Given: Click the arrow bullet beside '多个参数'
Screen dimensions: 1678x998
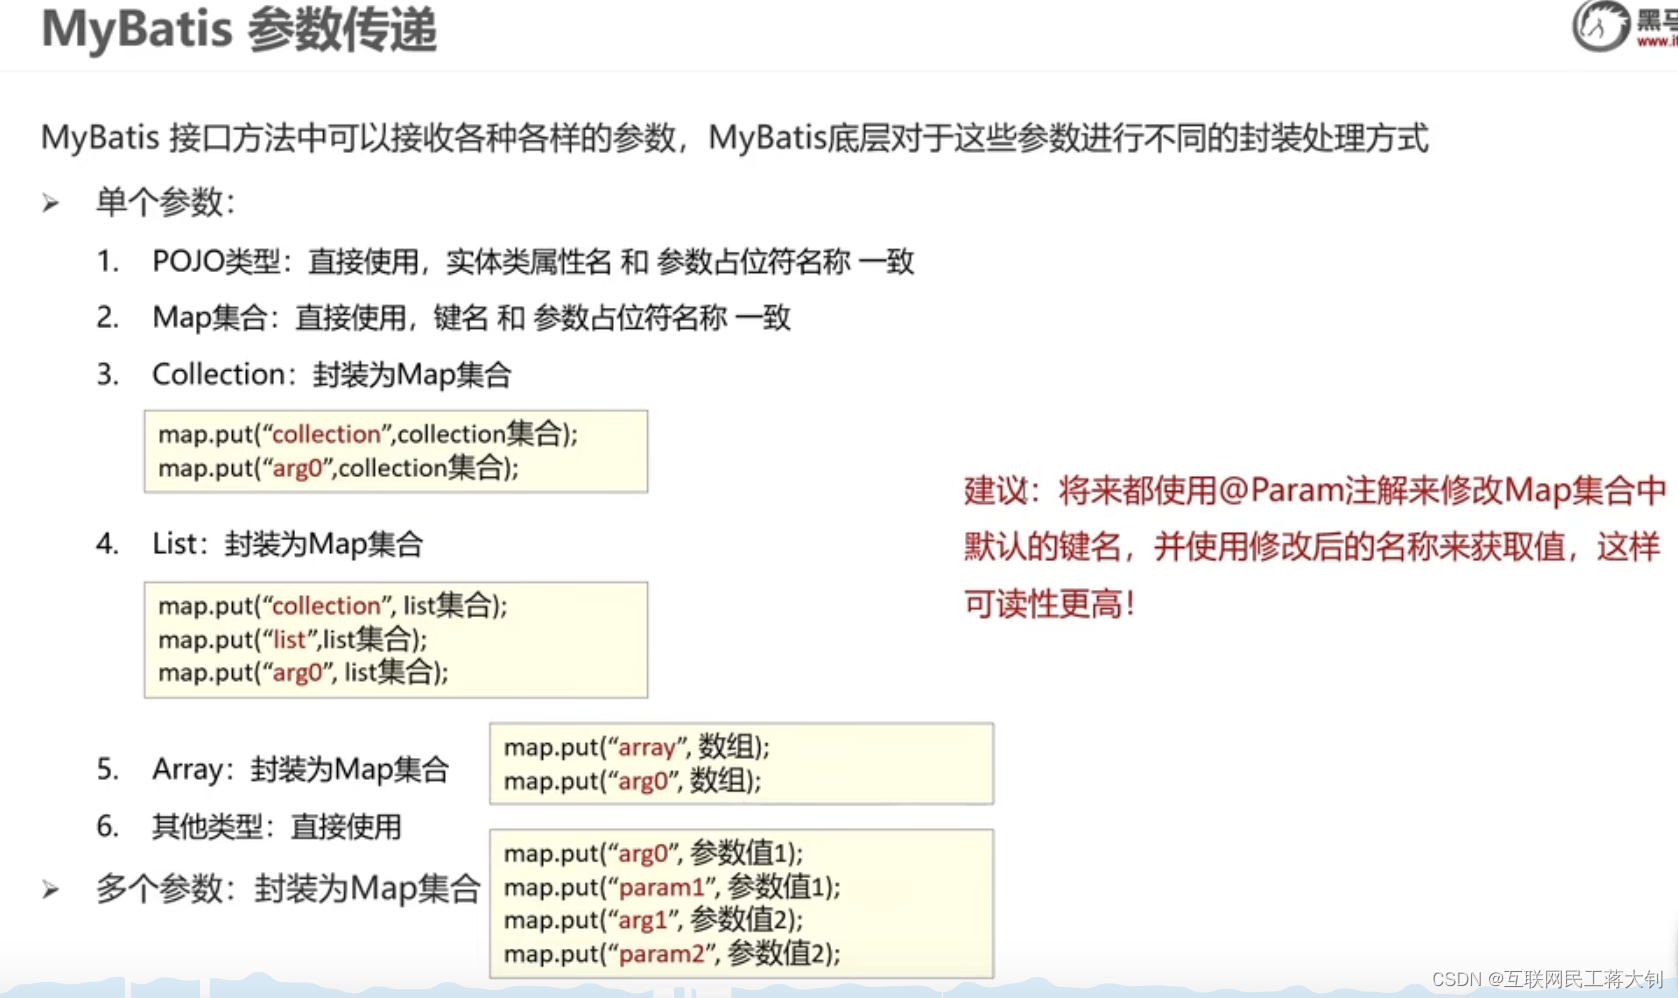Looking at the screenshot, I should coord(49,887).
